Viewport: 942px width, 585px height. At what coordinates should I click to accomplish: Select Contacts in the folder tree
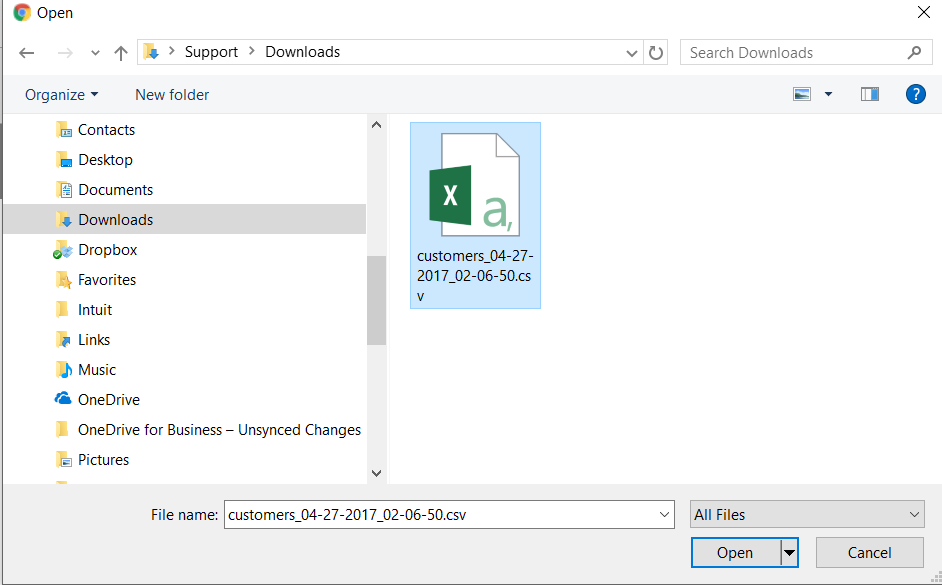(106, 130)
